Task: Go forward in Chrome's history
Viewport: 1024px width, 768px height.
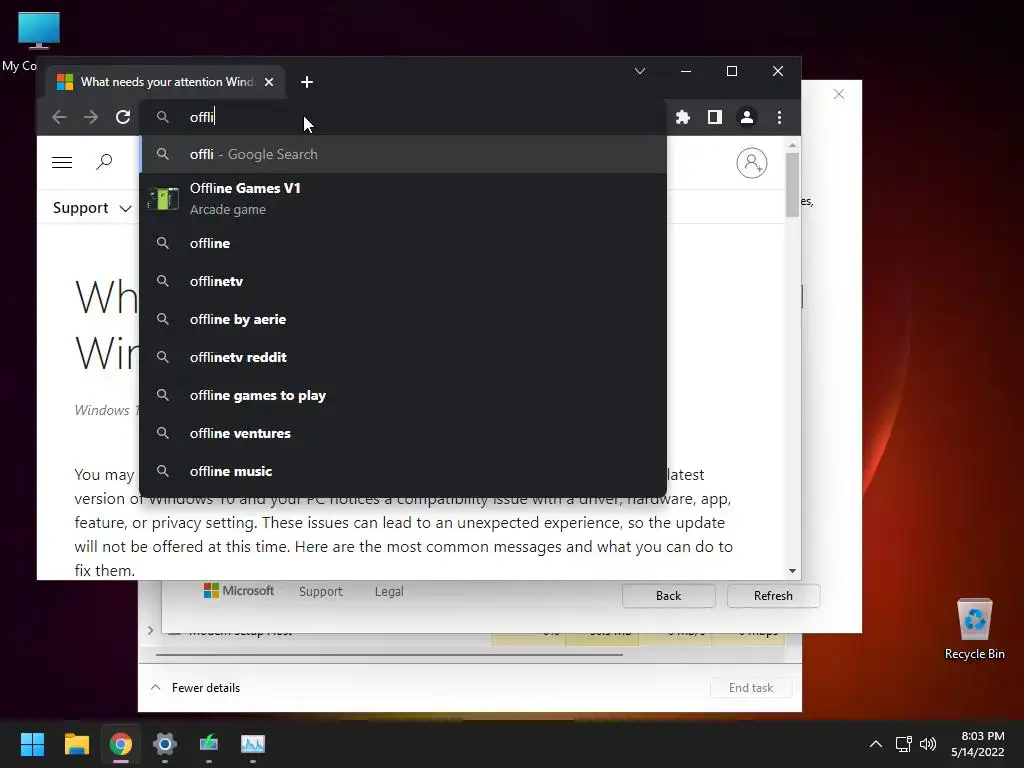Action: coord(91,117)
